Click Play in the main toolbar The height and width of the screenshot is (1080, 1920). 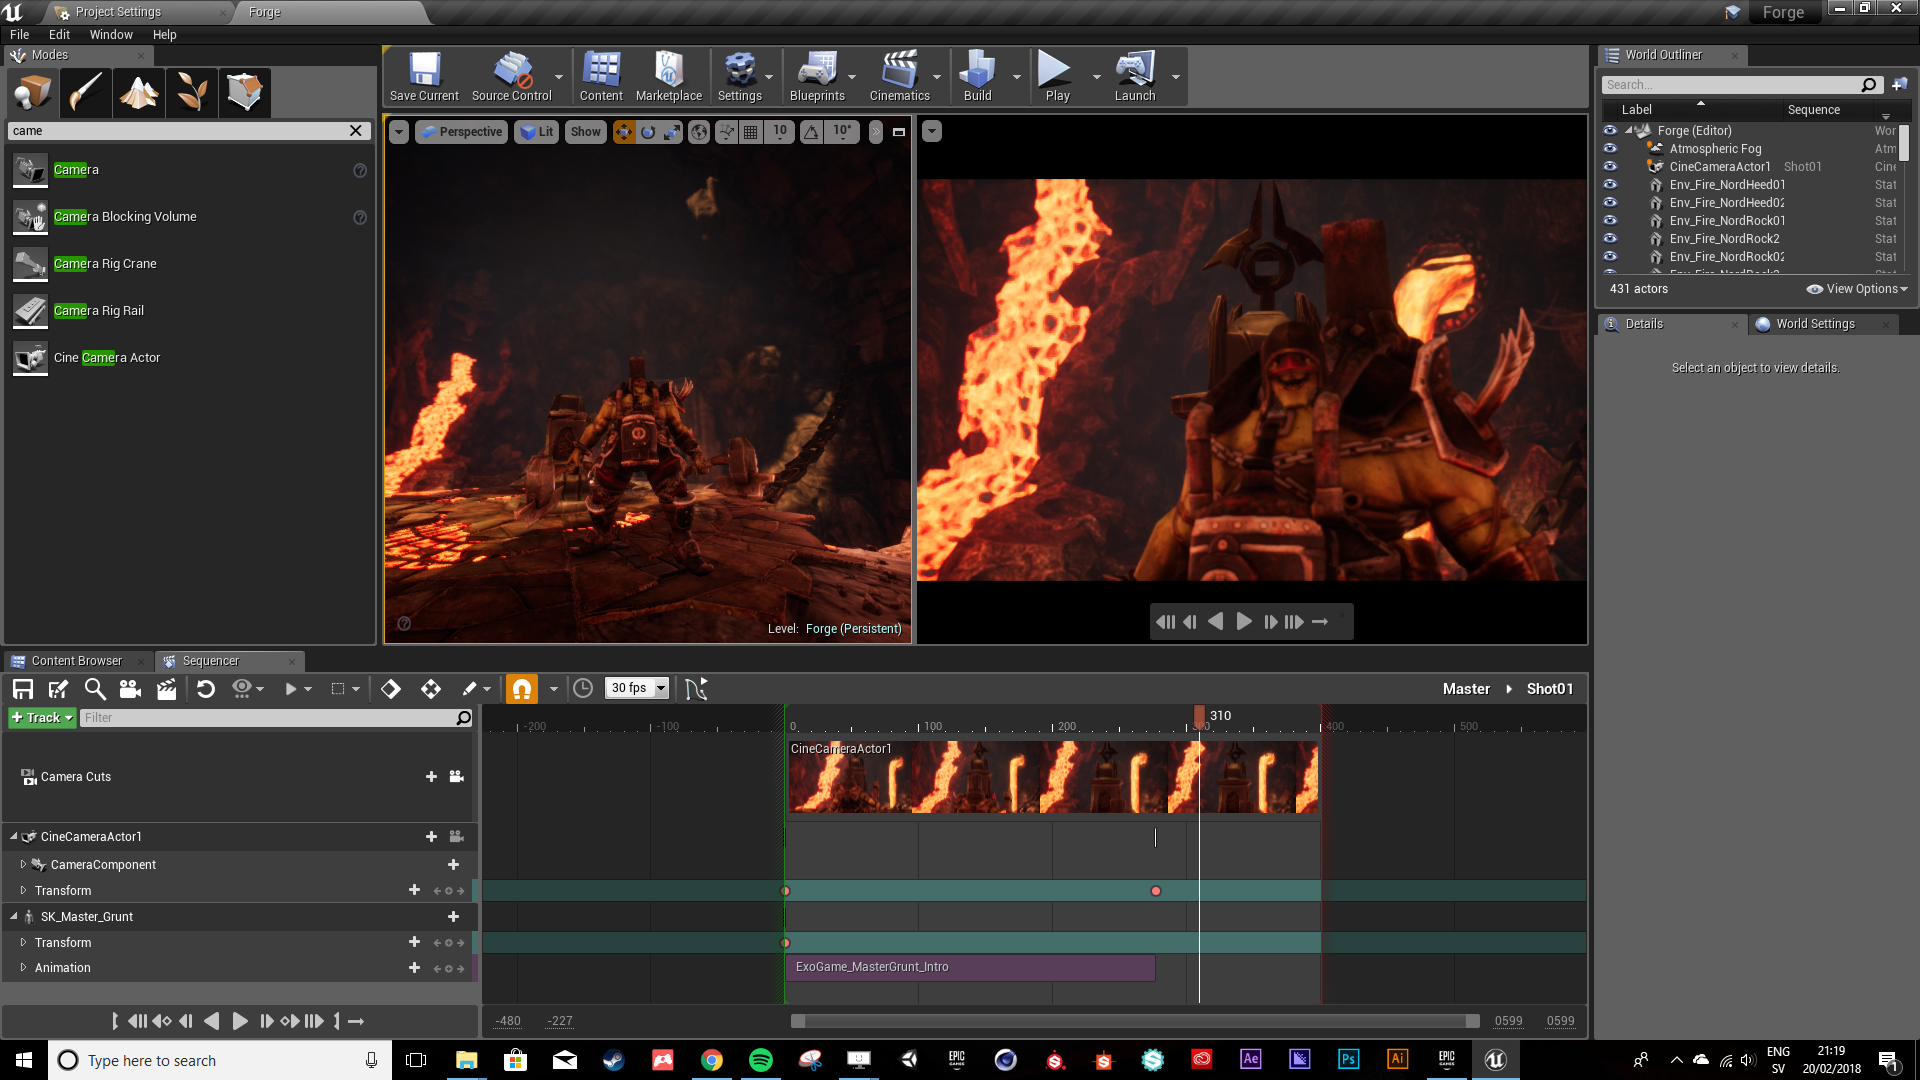tap(1057, 77)
